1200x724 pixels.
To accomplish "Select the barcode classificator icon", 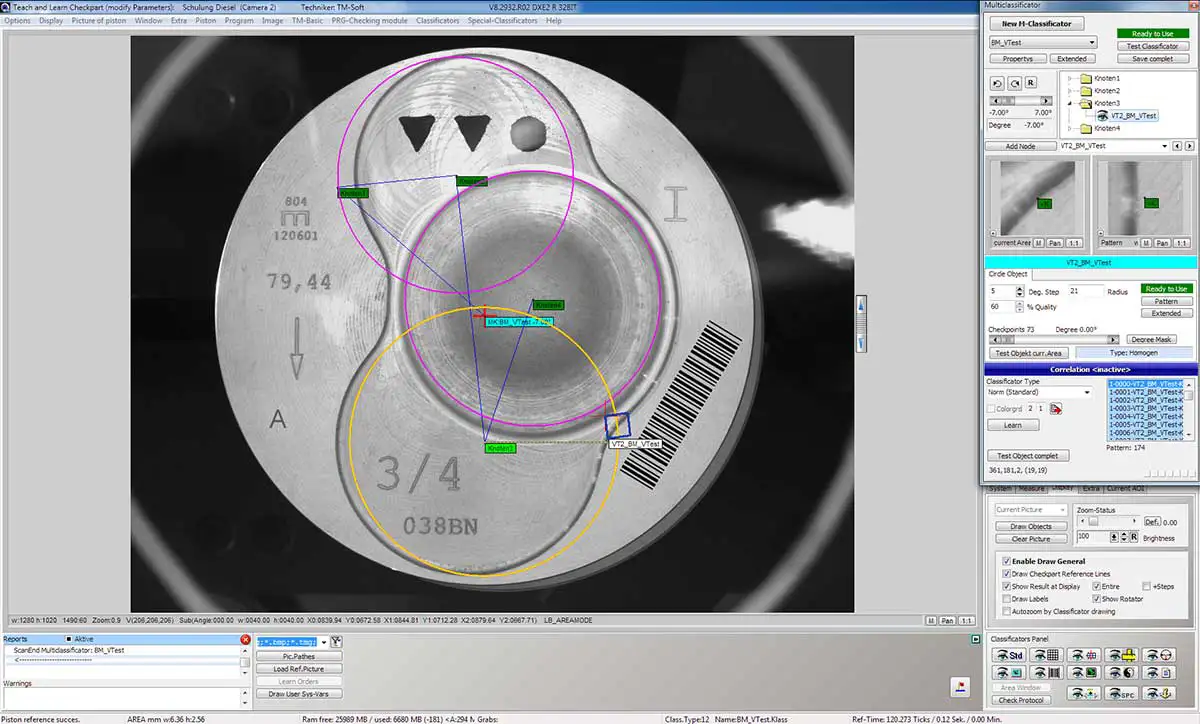I will [x=1046, y=673].
